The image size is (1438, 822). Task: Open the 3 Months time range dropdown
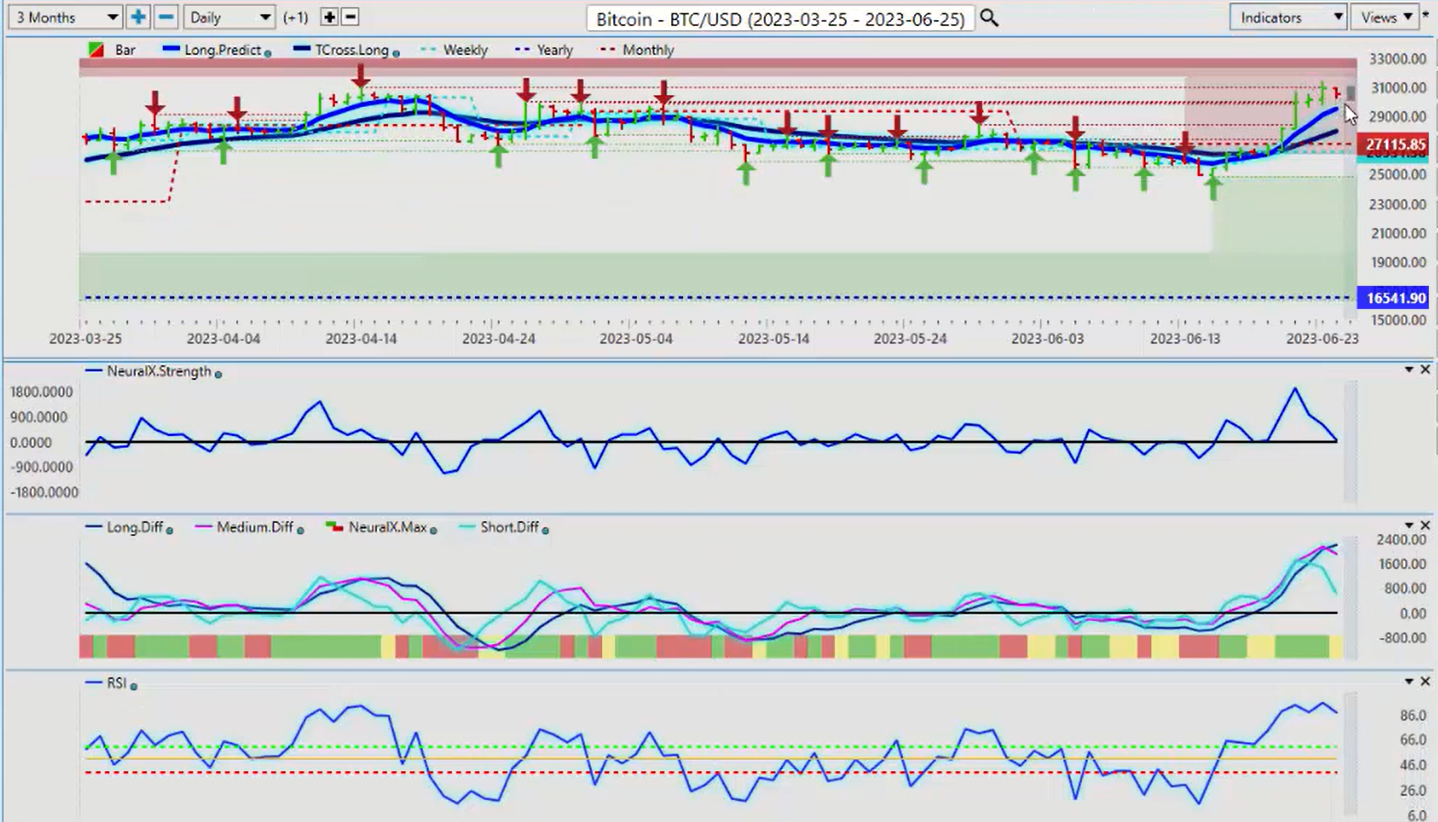65,17
